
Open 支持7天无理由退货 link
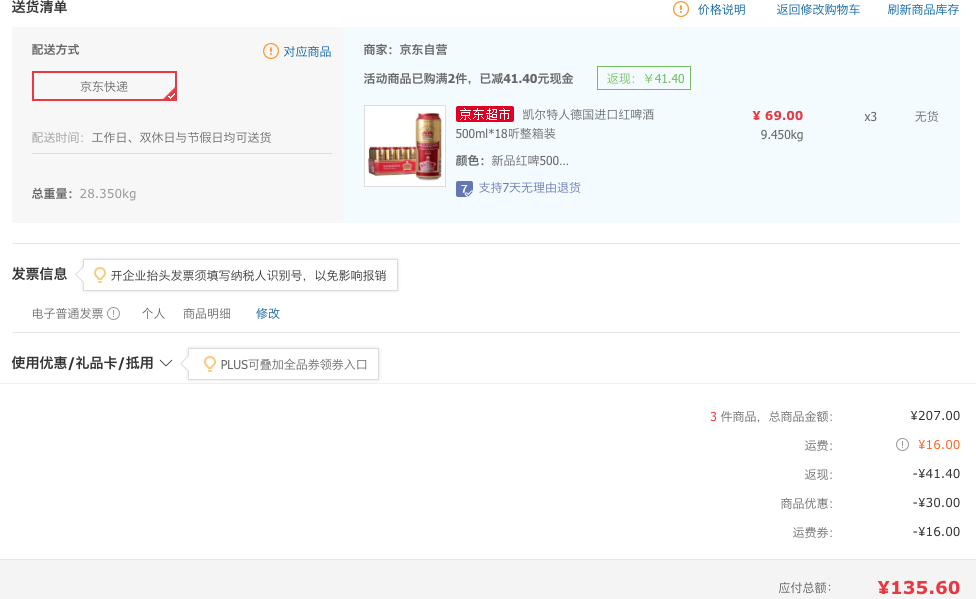tap(529, 187)
